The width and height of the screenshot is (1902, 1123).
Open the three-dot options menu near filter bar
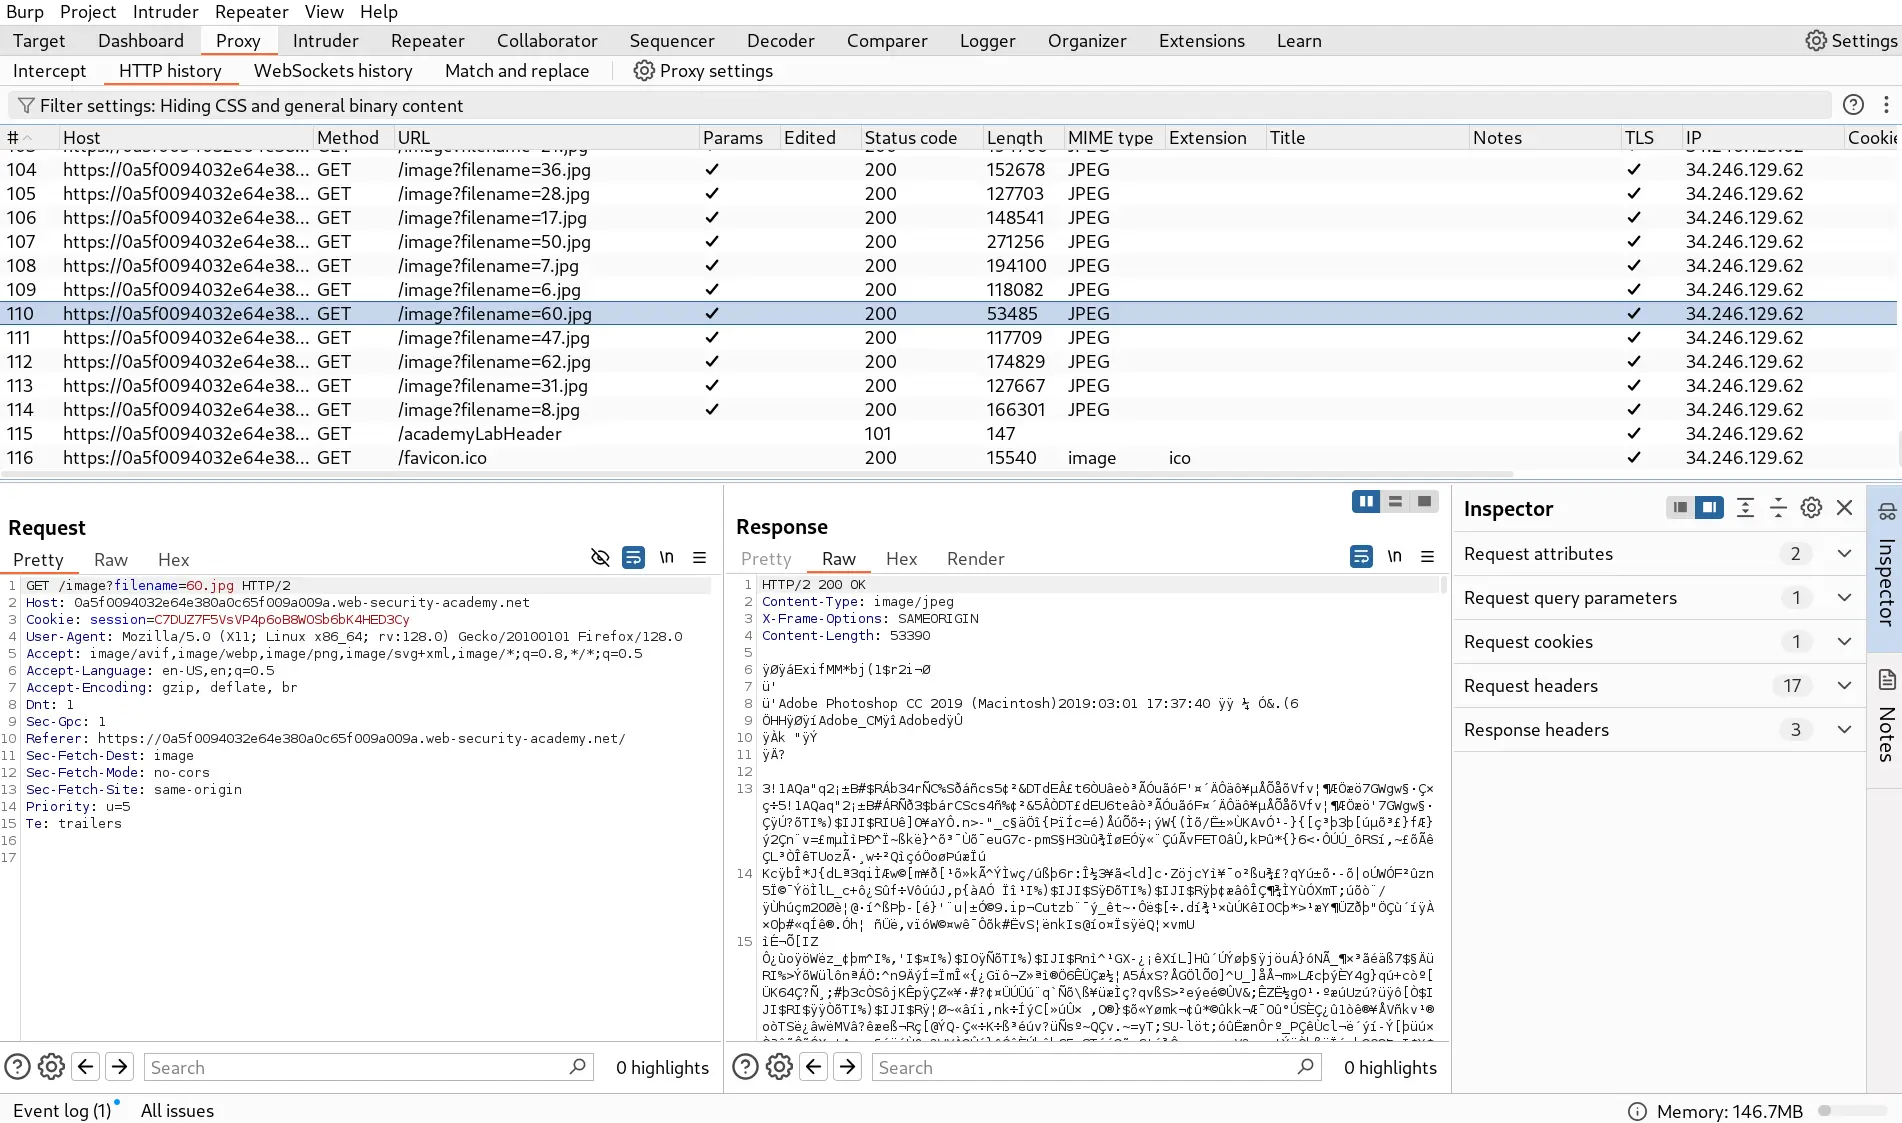tap(1886, 105)
